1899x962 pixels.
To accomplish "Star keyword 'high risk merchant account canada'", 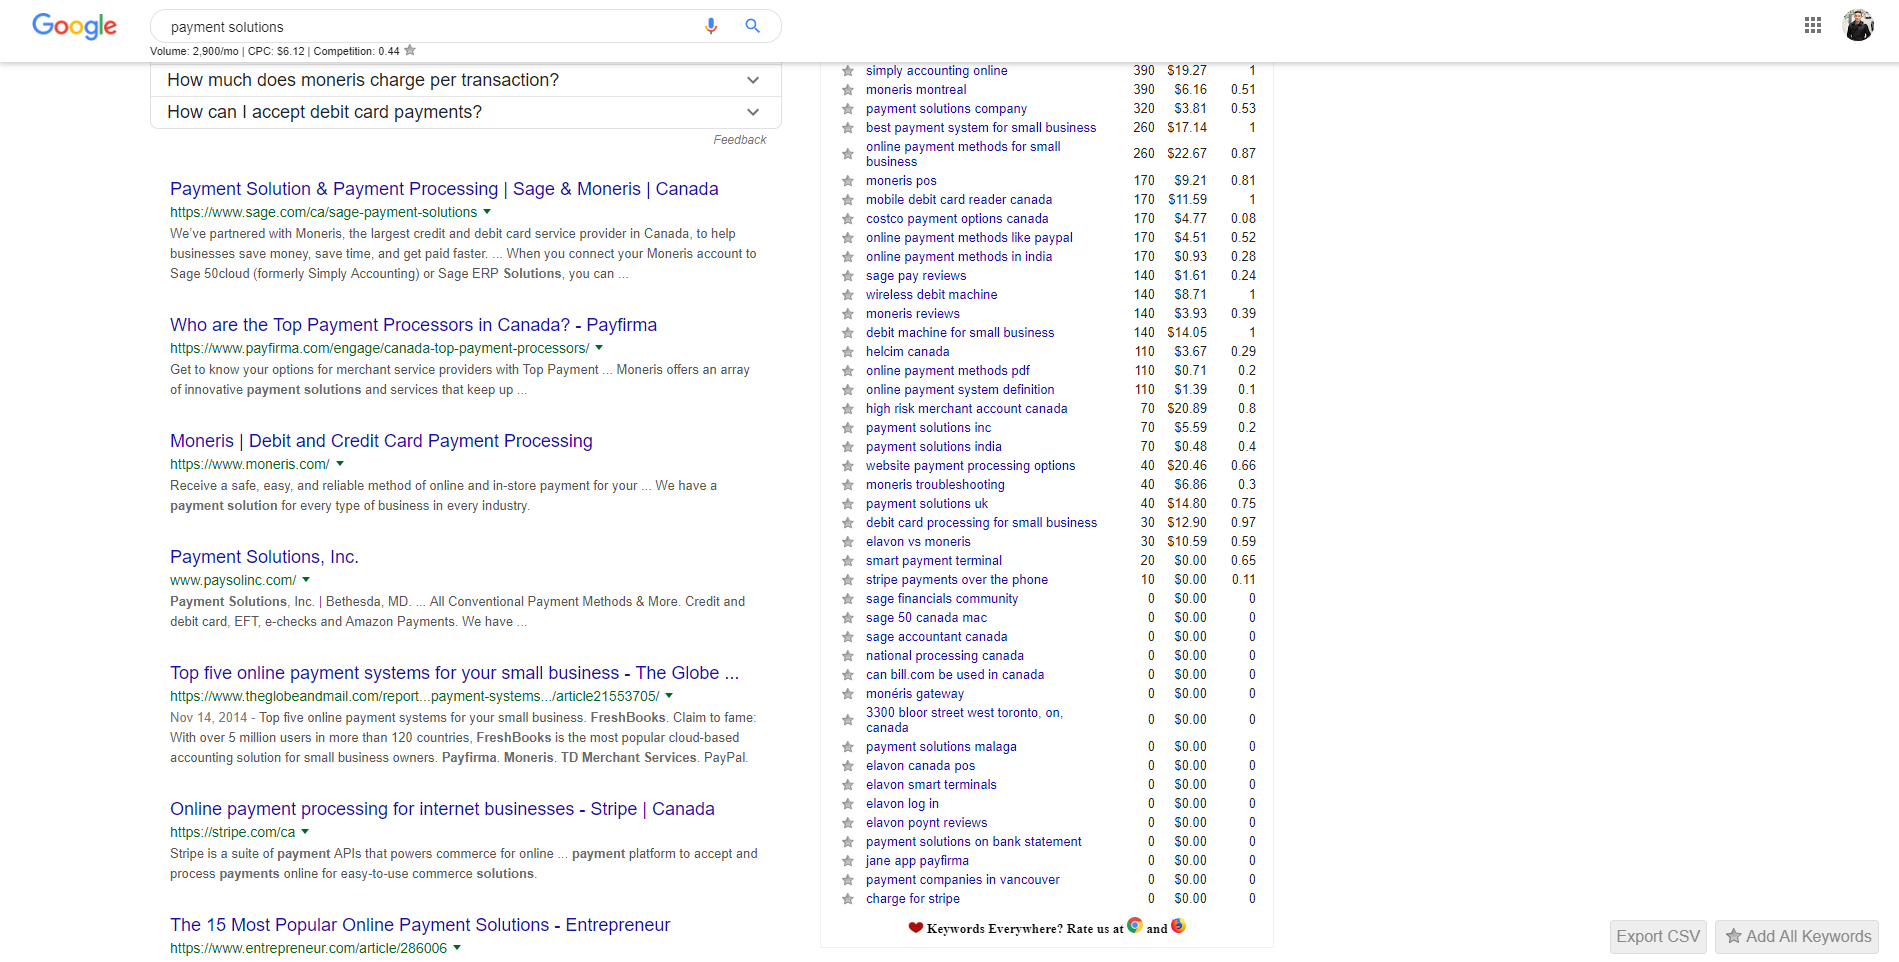I will pyautogui.click(x=848, y=409).
